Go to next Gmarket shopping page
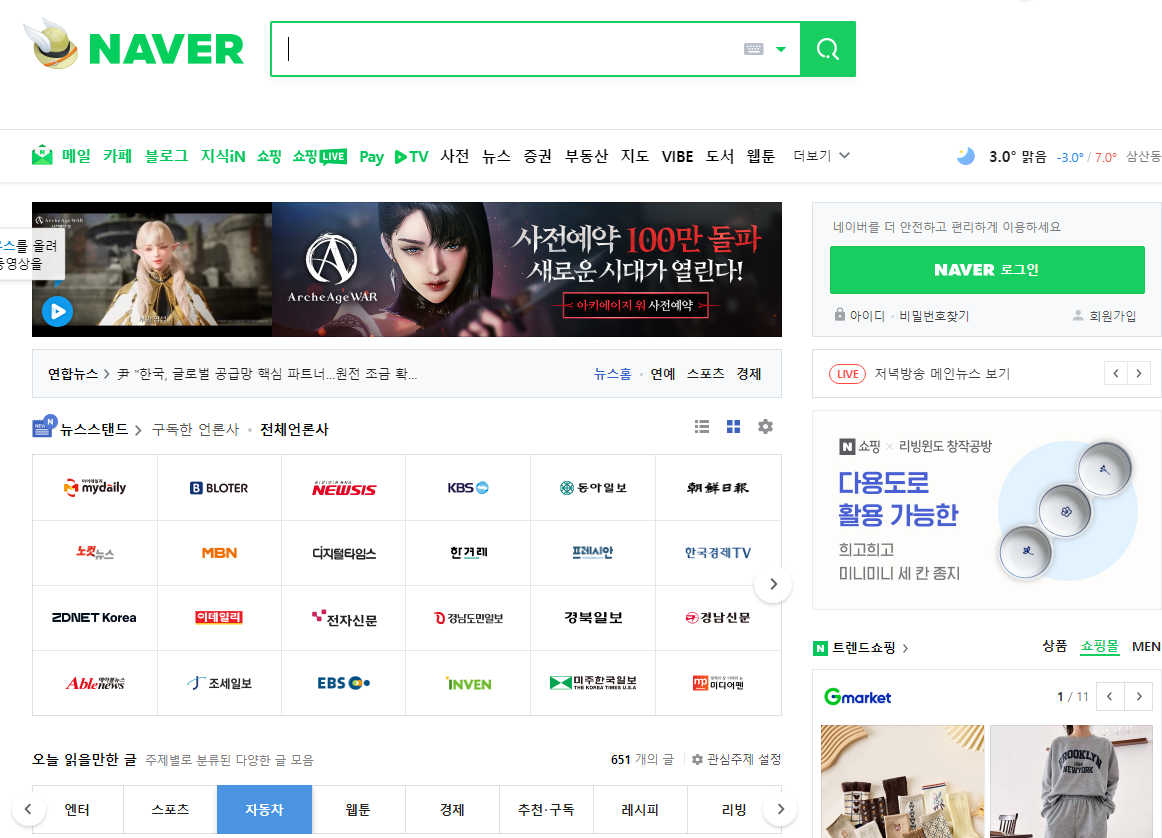This screenshot has height=838, width=1162. pos(1139,696)
